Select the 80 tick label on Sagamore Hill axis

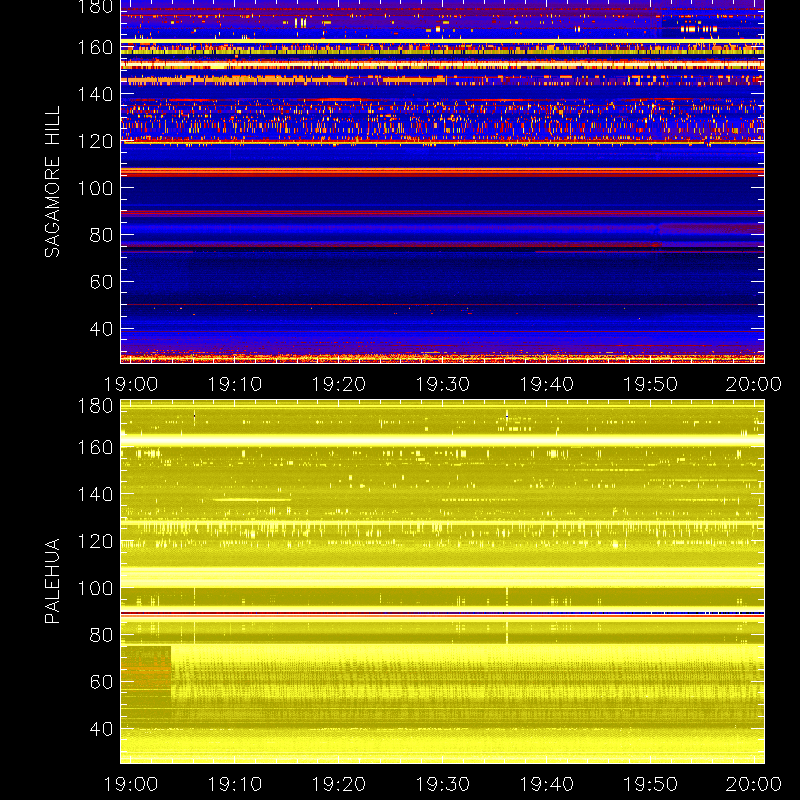[101, 235]
